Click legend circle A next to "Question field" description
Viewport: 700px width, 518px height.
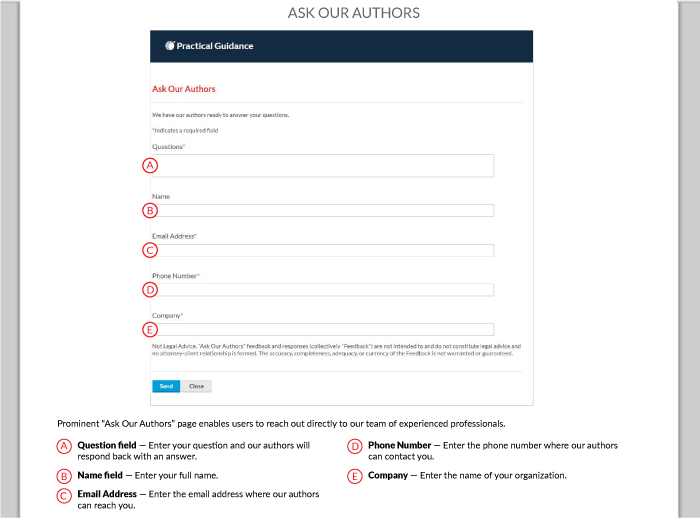tap(64, 446)
